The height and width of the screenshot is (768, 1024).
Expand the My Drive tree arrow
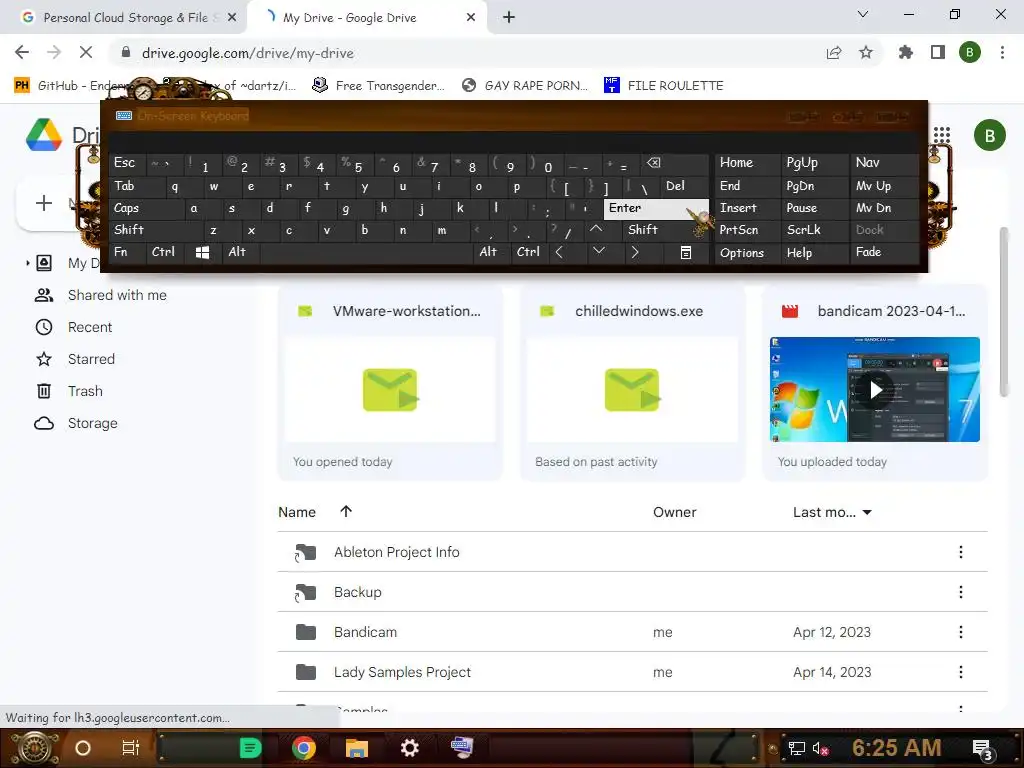27,263
